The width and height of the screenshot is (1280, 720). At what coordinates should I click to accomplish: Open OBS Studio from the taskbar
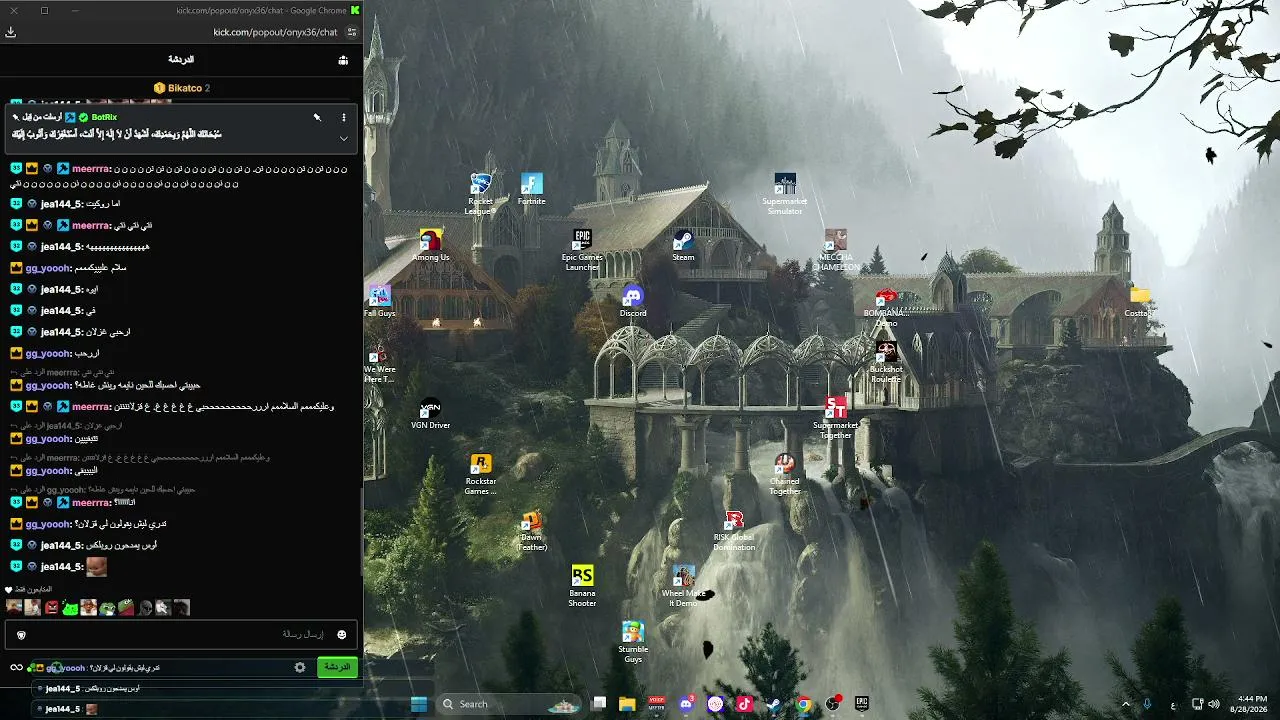[833, 704]
